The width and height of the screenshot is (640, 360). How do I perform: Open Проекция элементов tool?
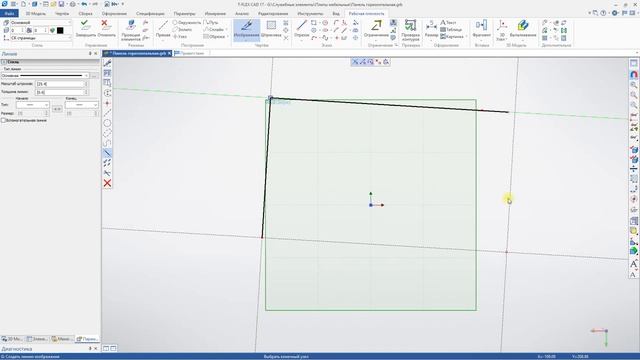click(131, 31)
